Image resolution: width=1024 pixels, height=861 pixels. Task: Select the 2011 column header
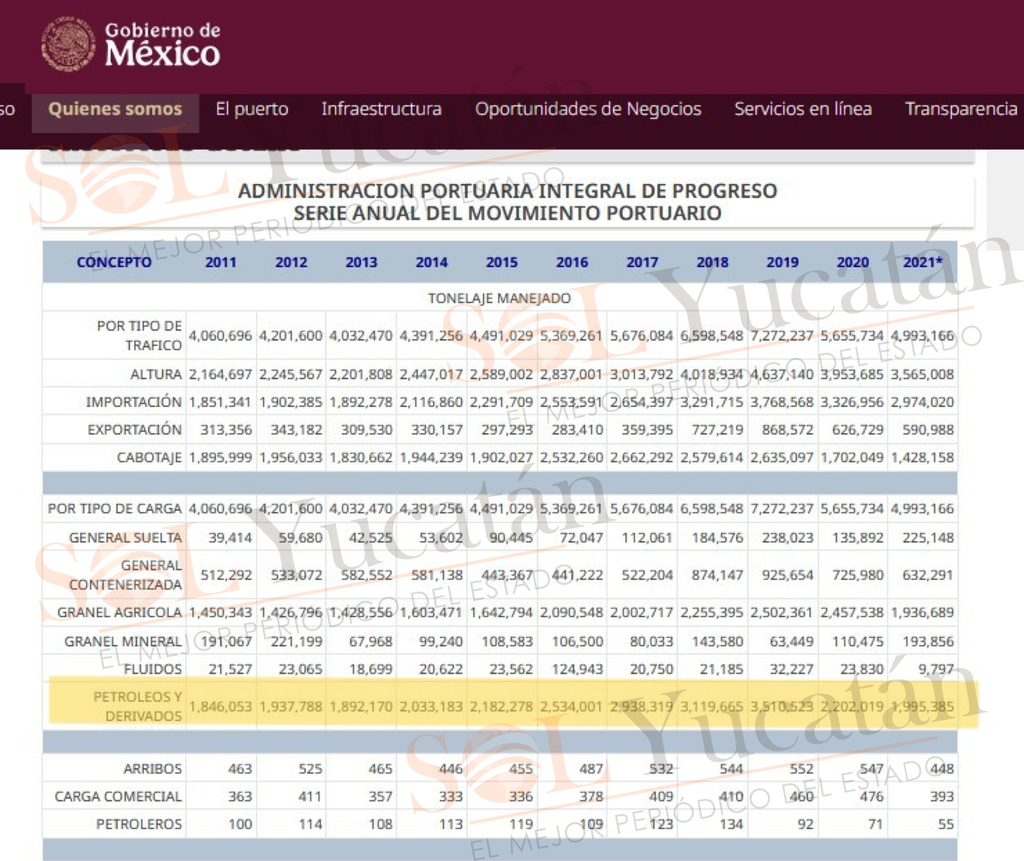[221, 262]
